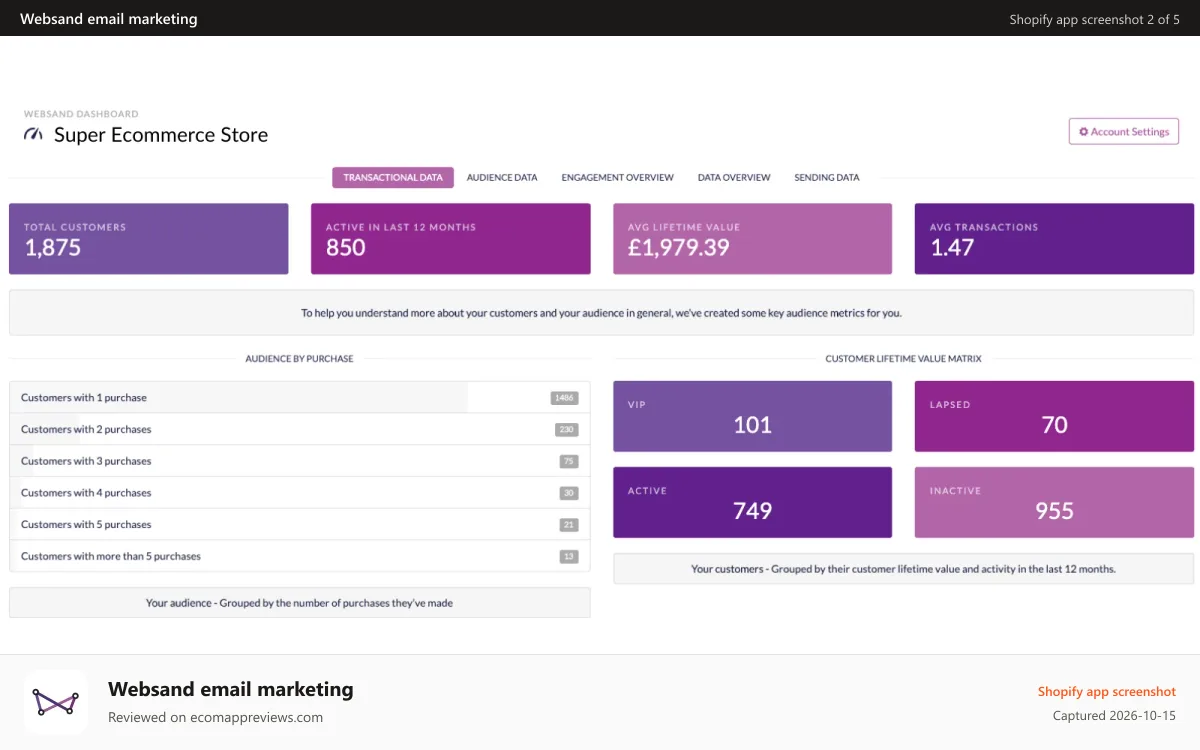The image size is (1200, 750).
Task: Click the key audience metrics info banner
Action: coord(601,313)
